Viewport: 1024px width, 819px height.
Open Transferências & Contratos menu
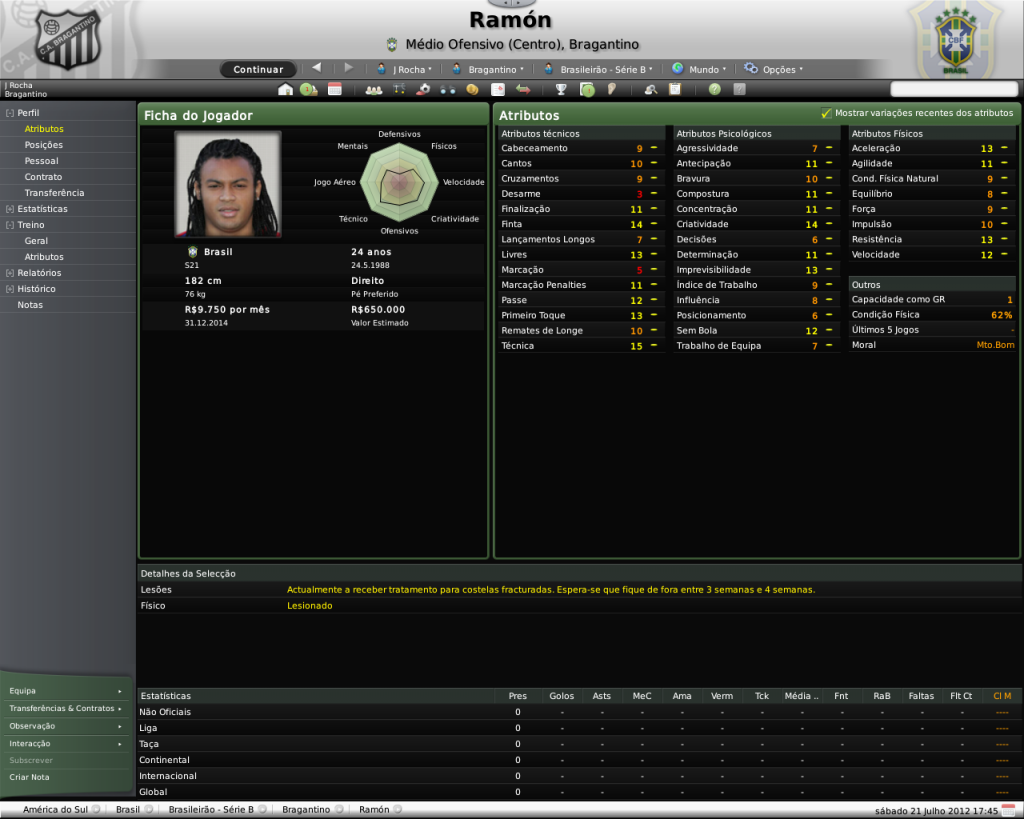coord(66,708)
